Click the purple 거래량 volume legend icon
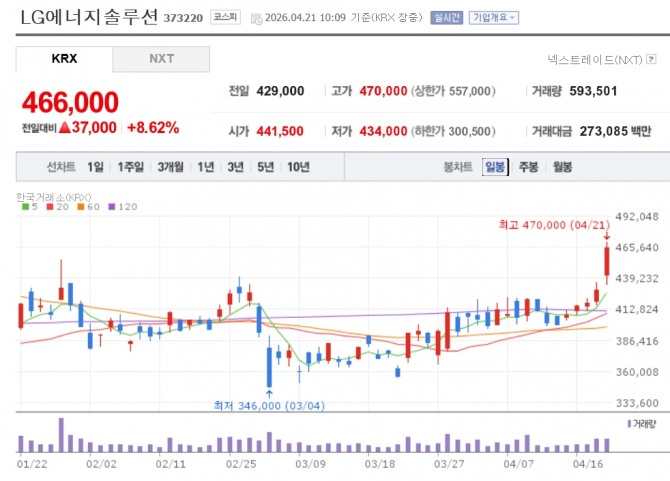The width and height of the screenshot is (670, 481). [x=629, y=424]
